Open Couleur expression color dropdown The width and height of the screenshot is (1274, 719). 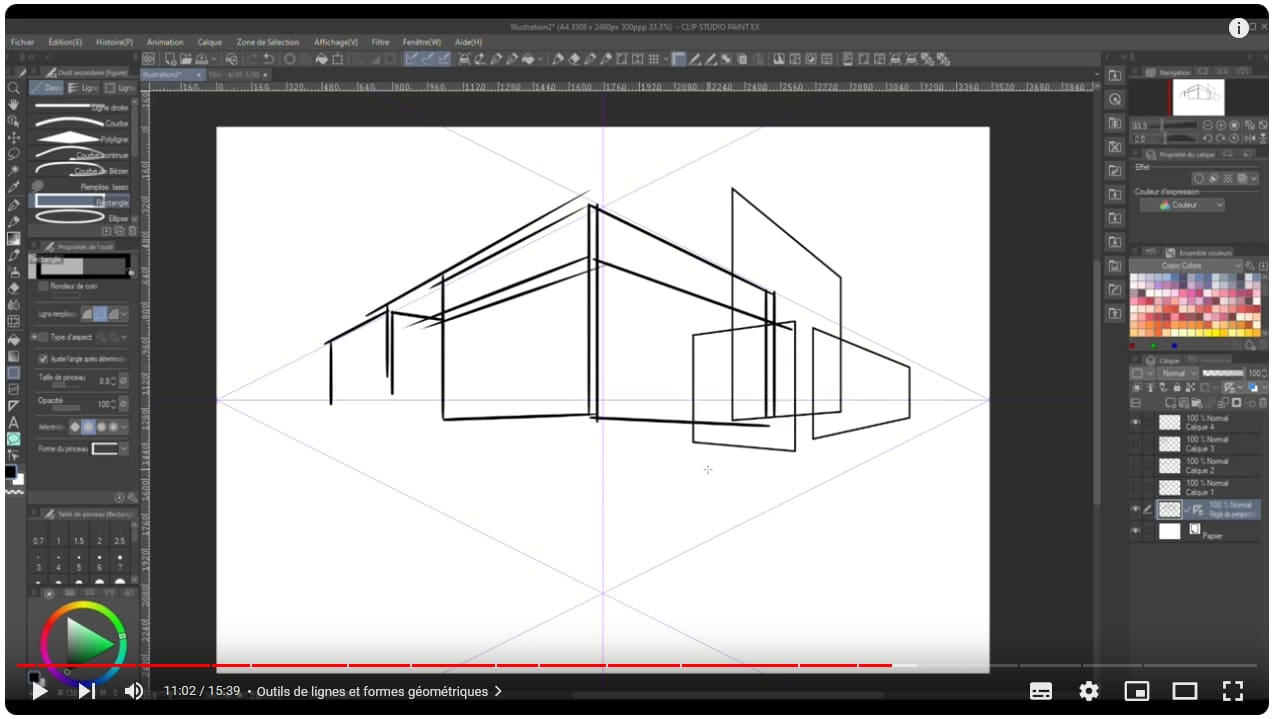(1182, 205)
